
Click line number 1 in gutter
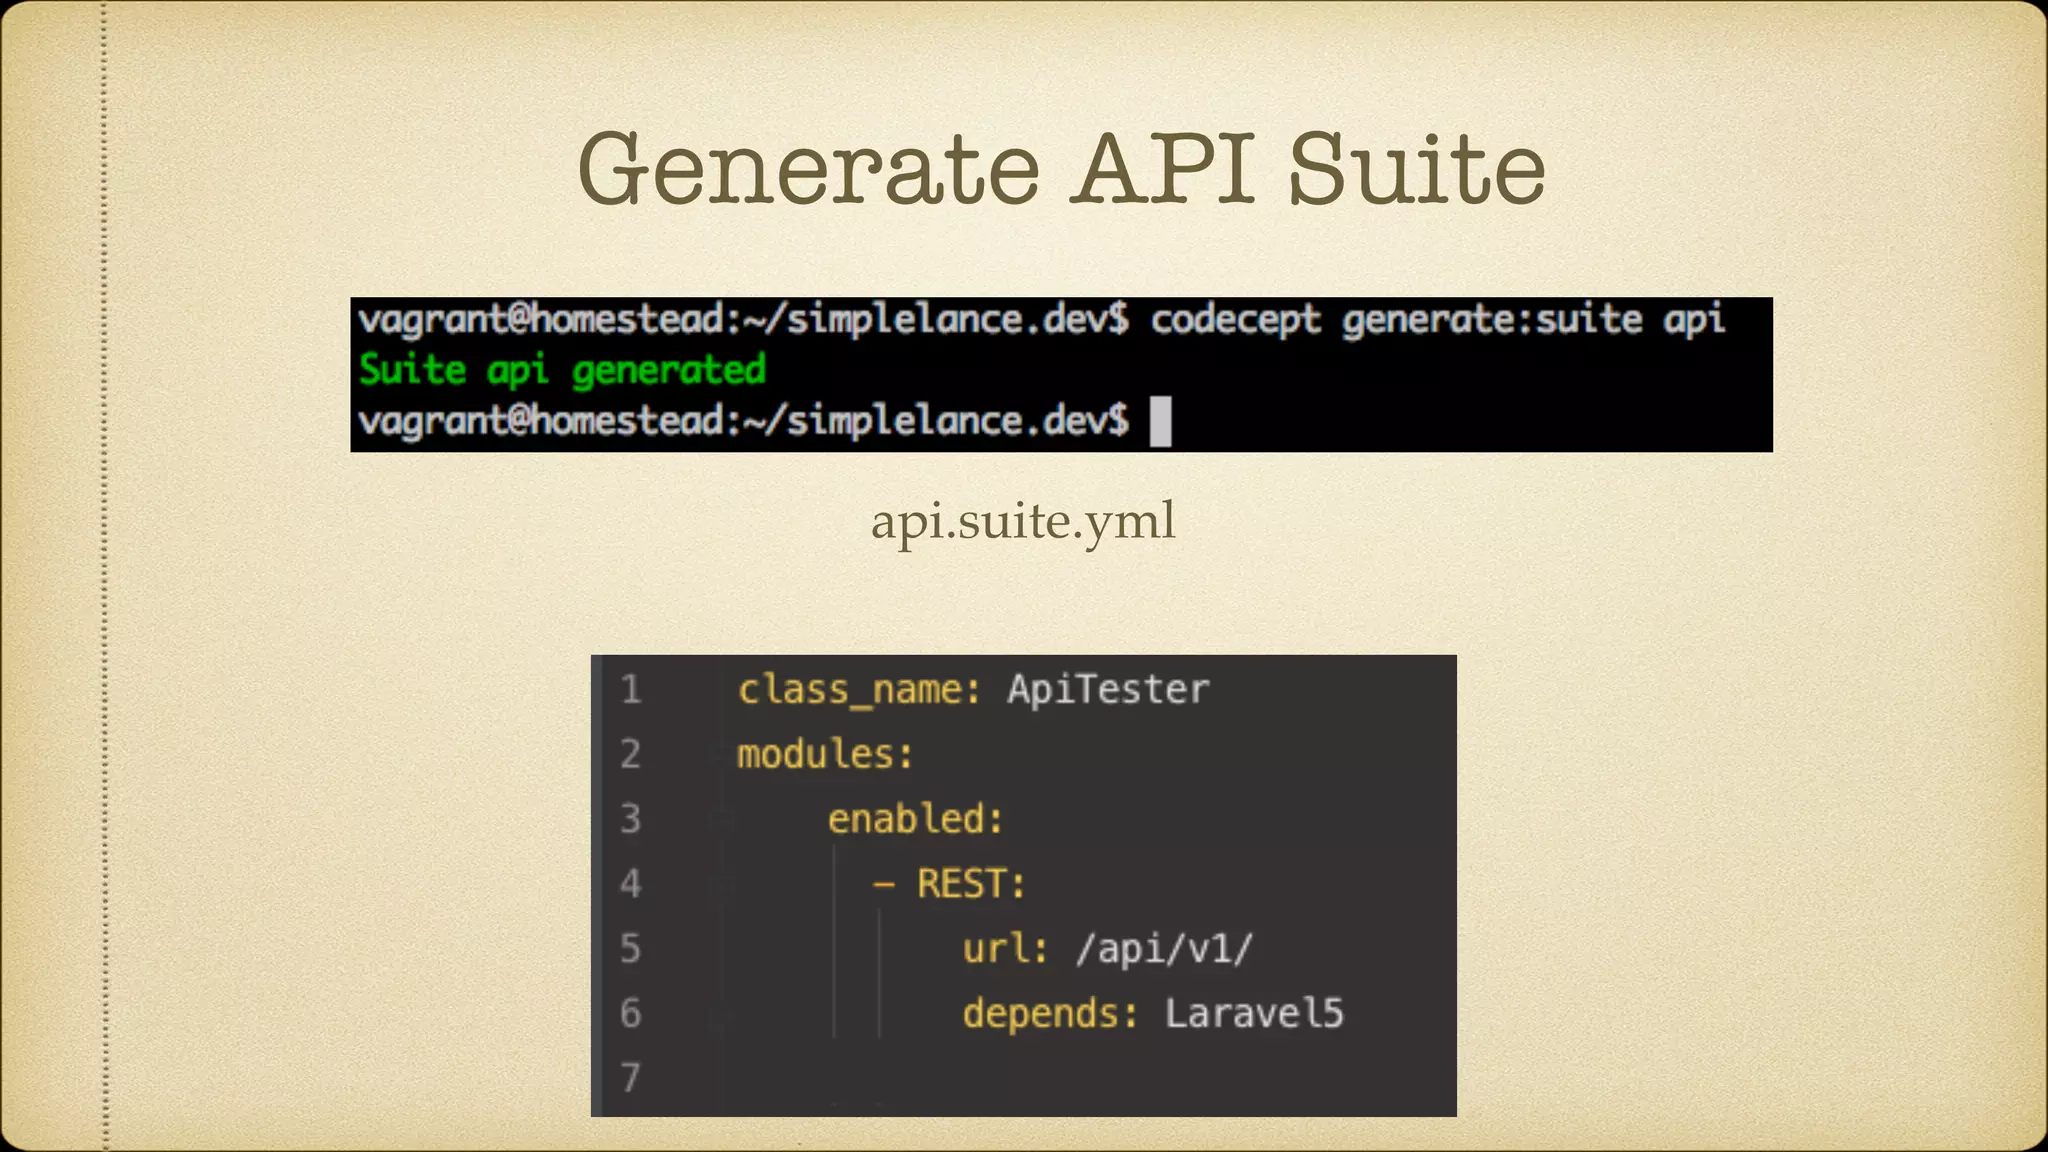[x=630, y=690]
